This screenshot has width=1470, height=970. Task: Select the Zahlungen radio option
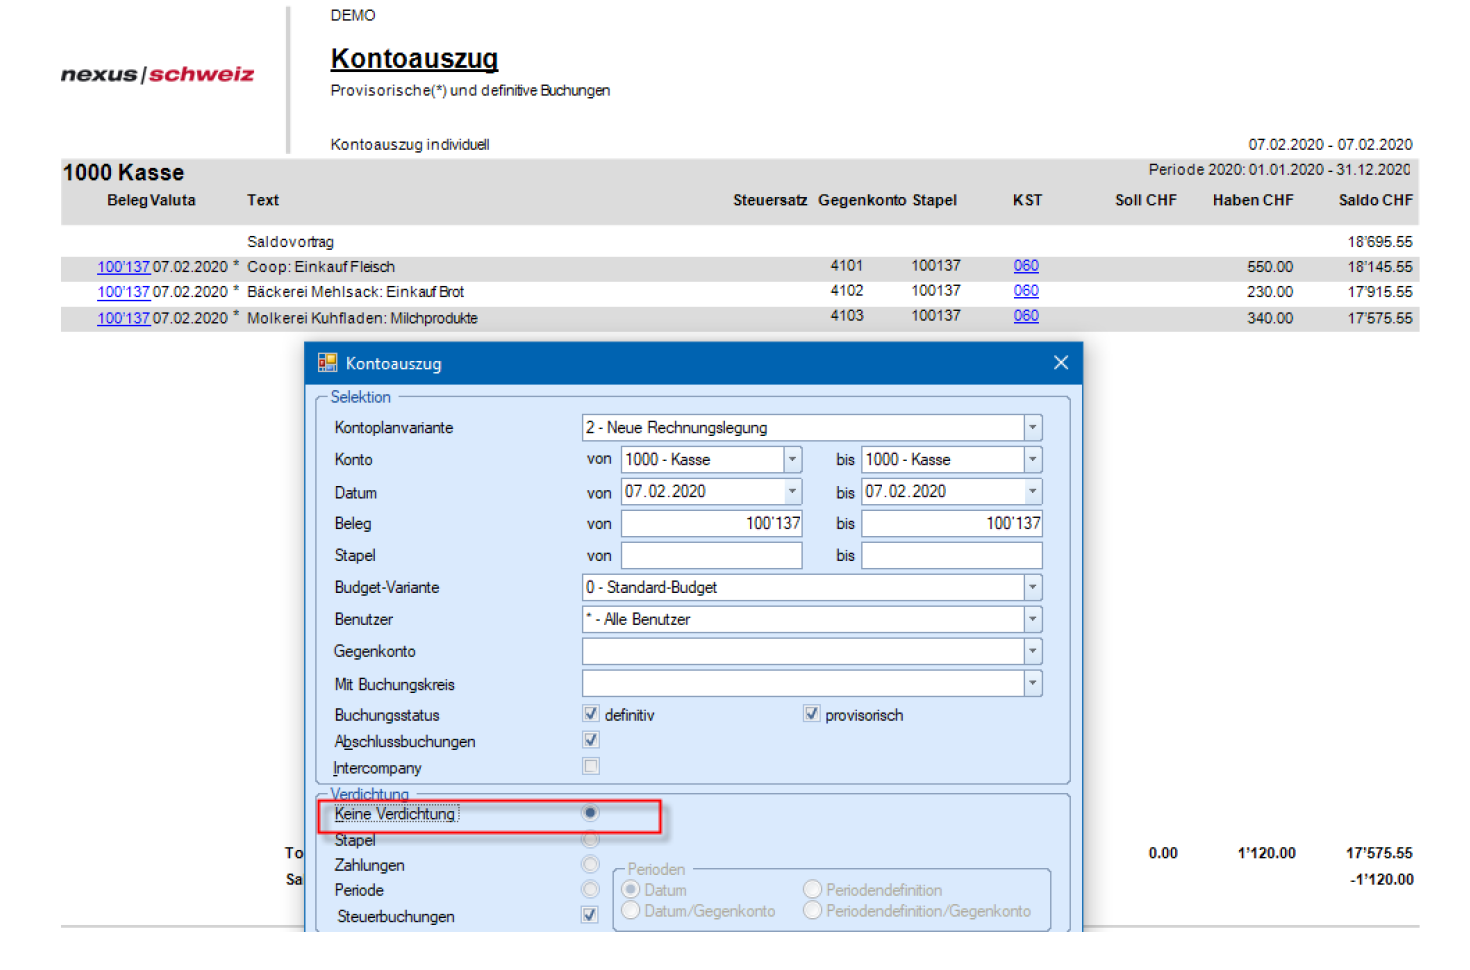pyautogui.click(x=590, y=864)
